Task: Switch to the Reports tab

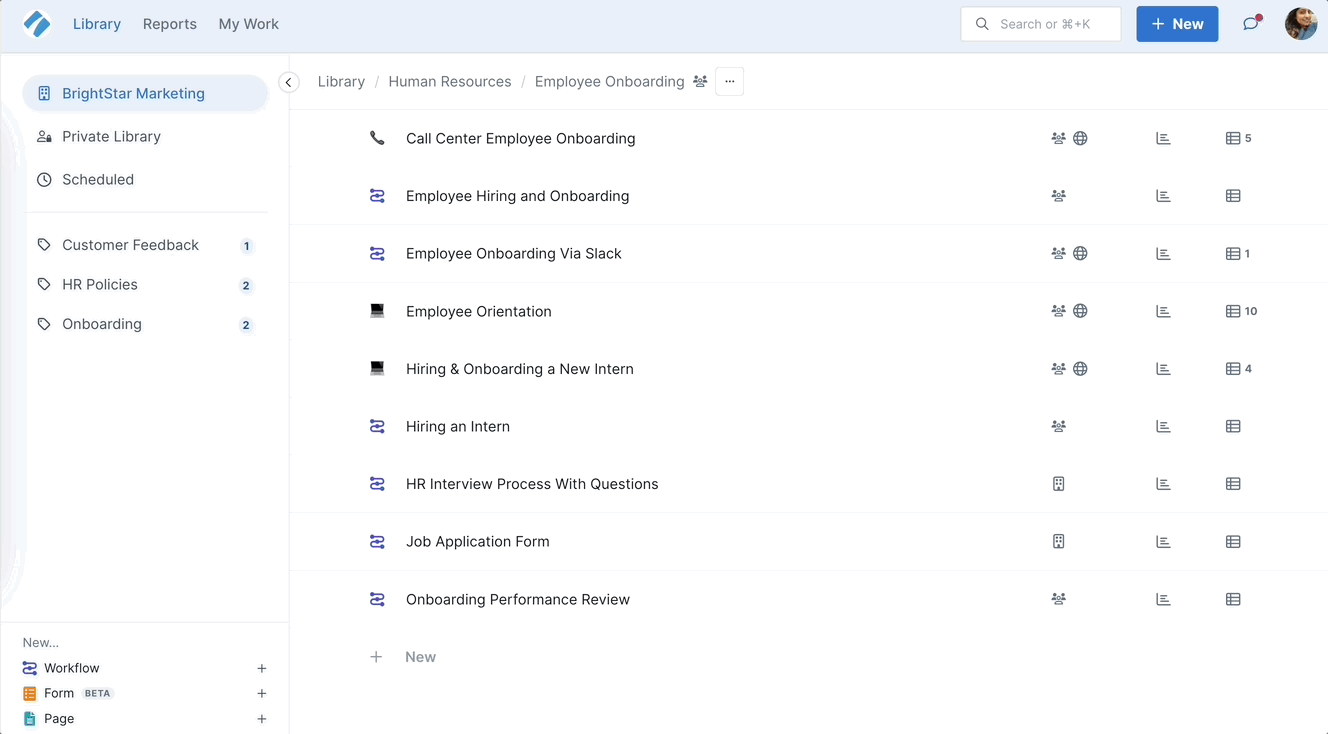Action: click(170, 24)
